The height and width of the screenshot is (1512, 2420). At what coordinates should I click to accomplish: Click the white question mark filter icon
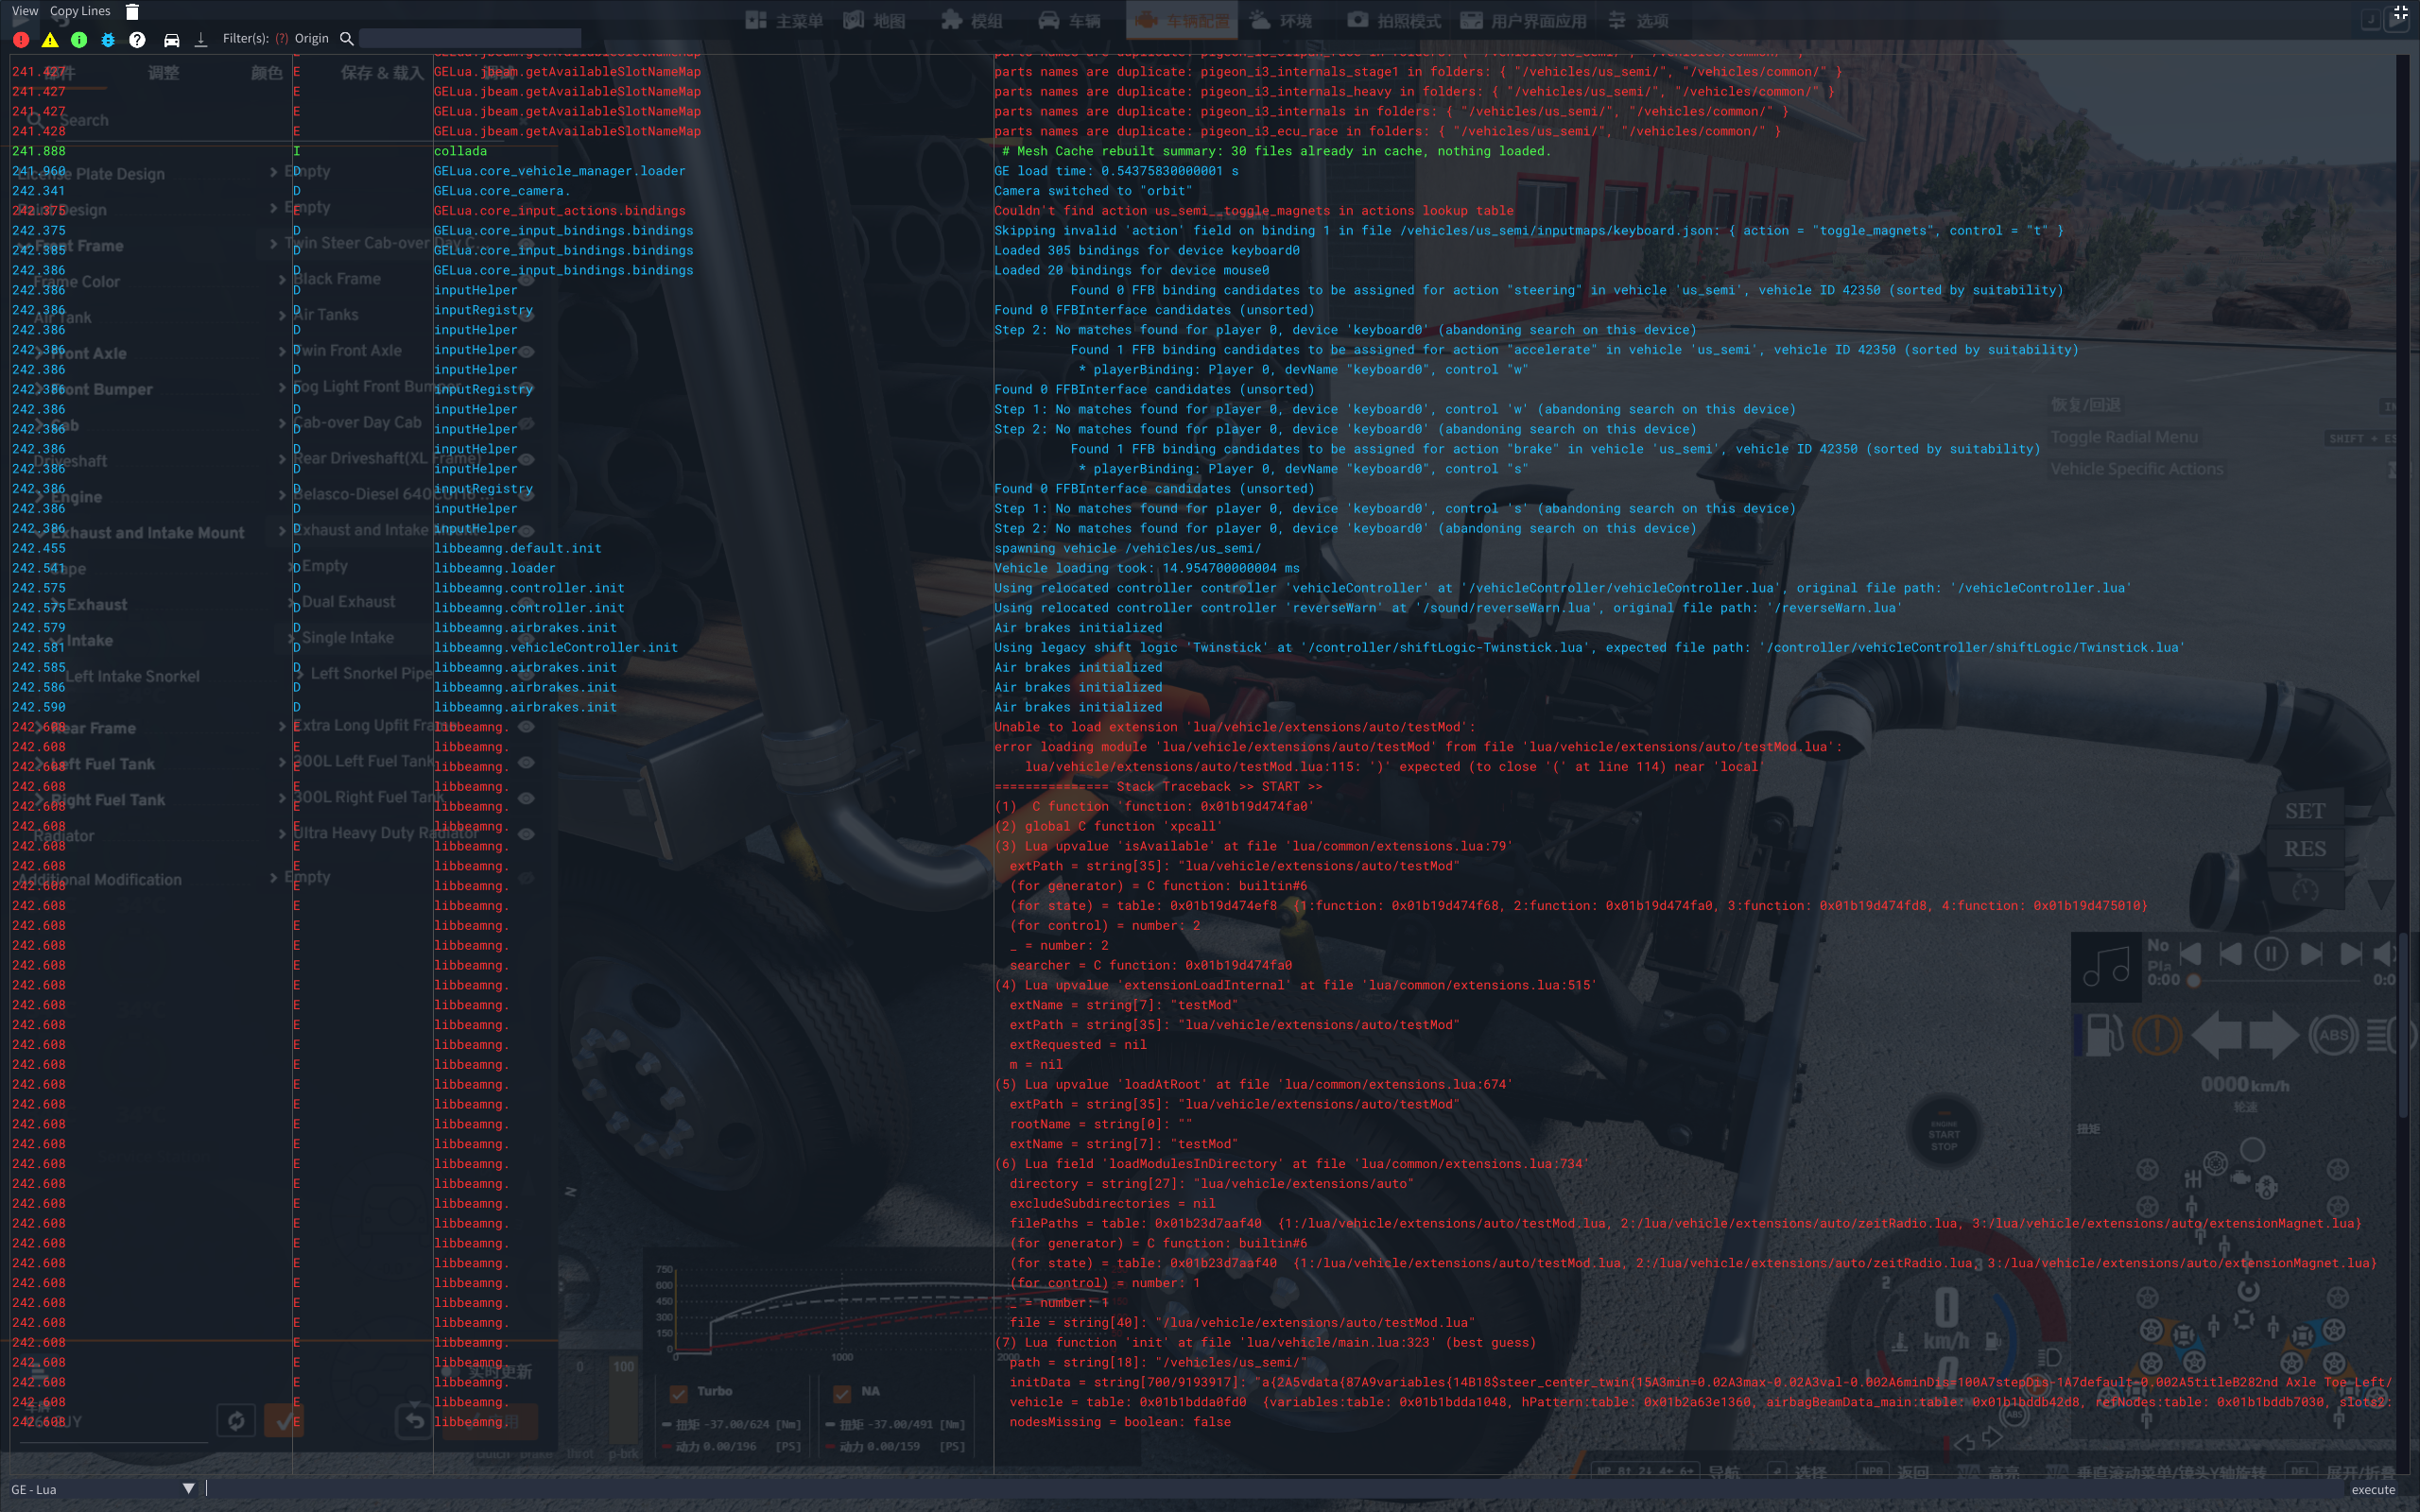[138, 39]
